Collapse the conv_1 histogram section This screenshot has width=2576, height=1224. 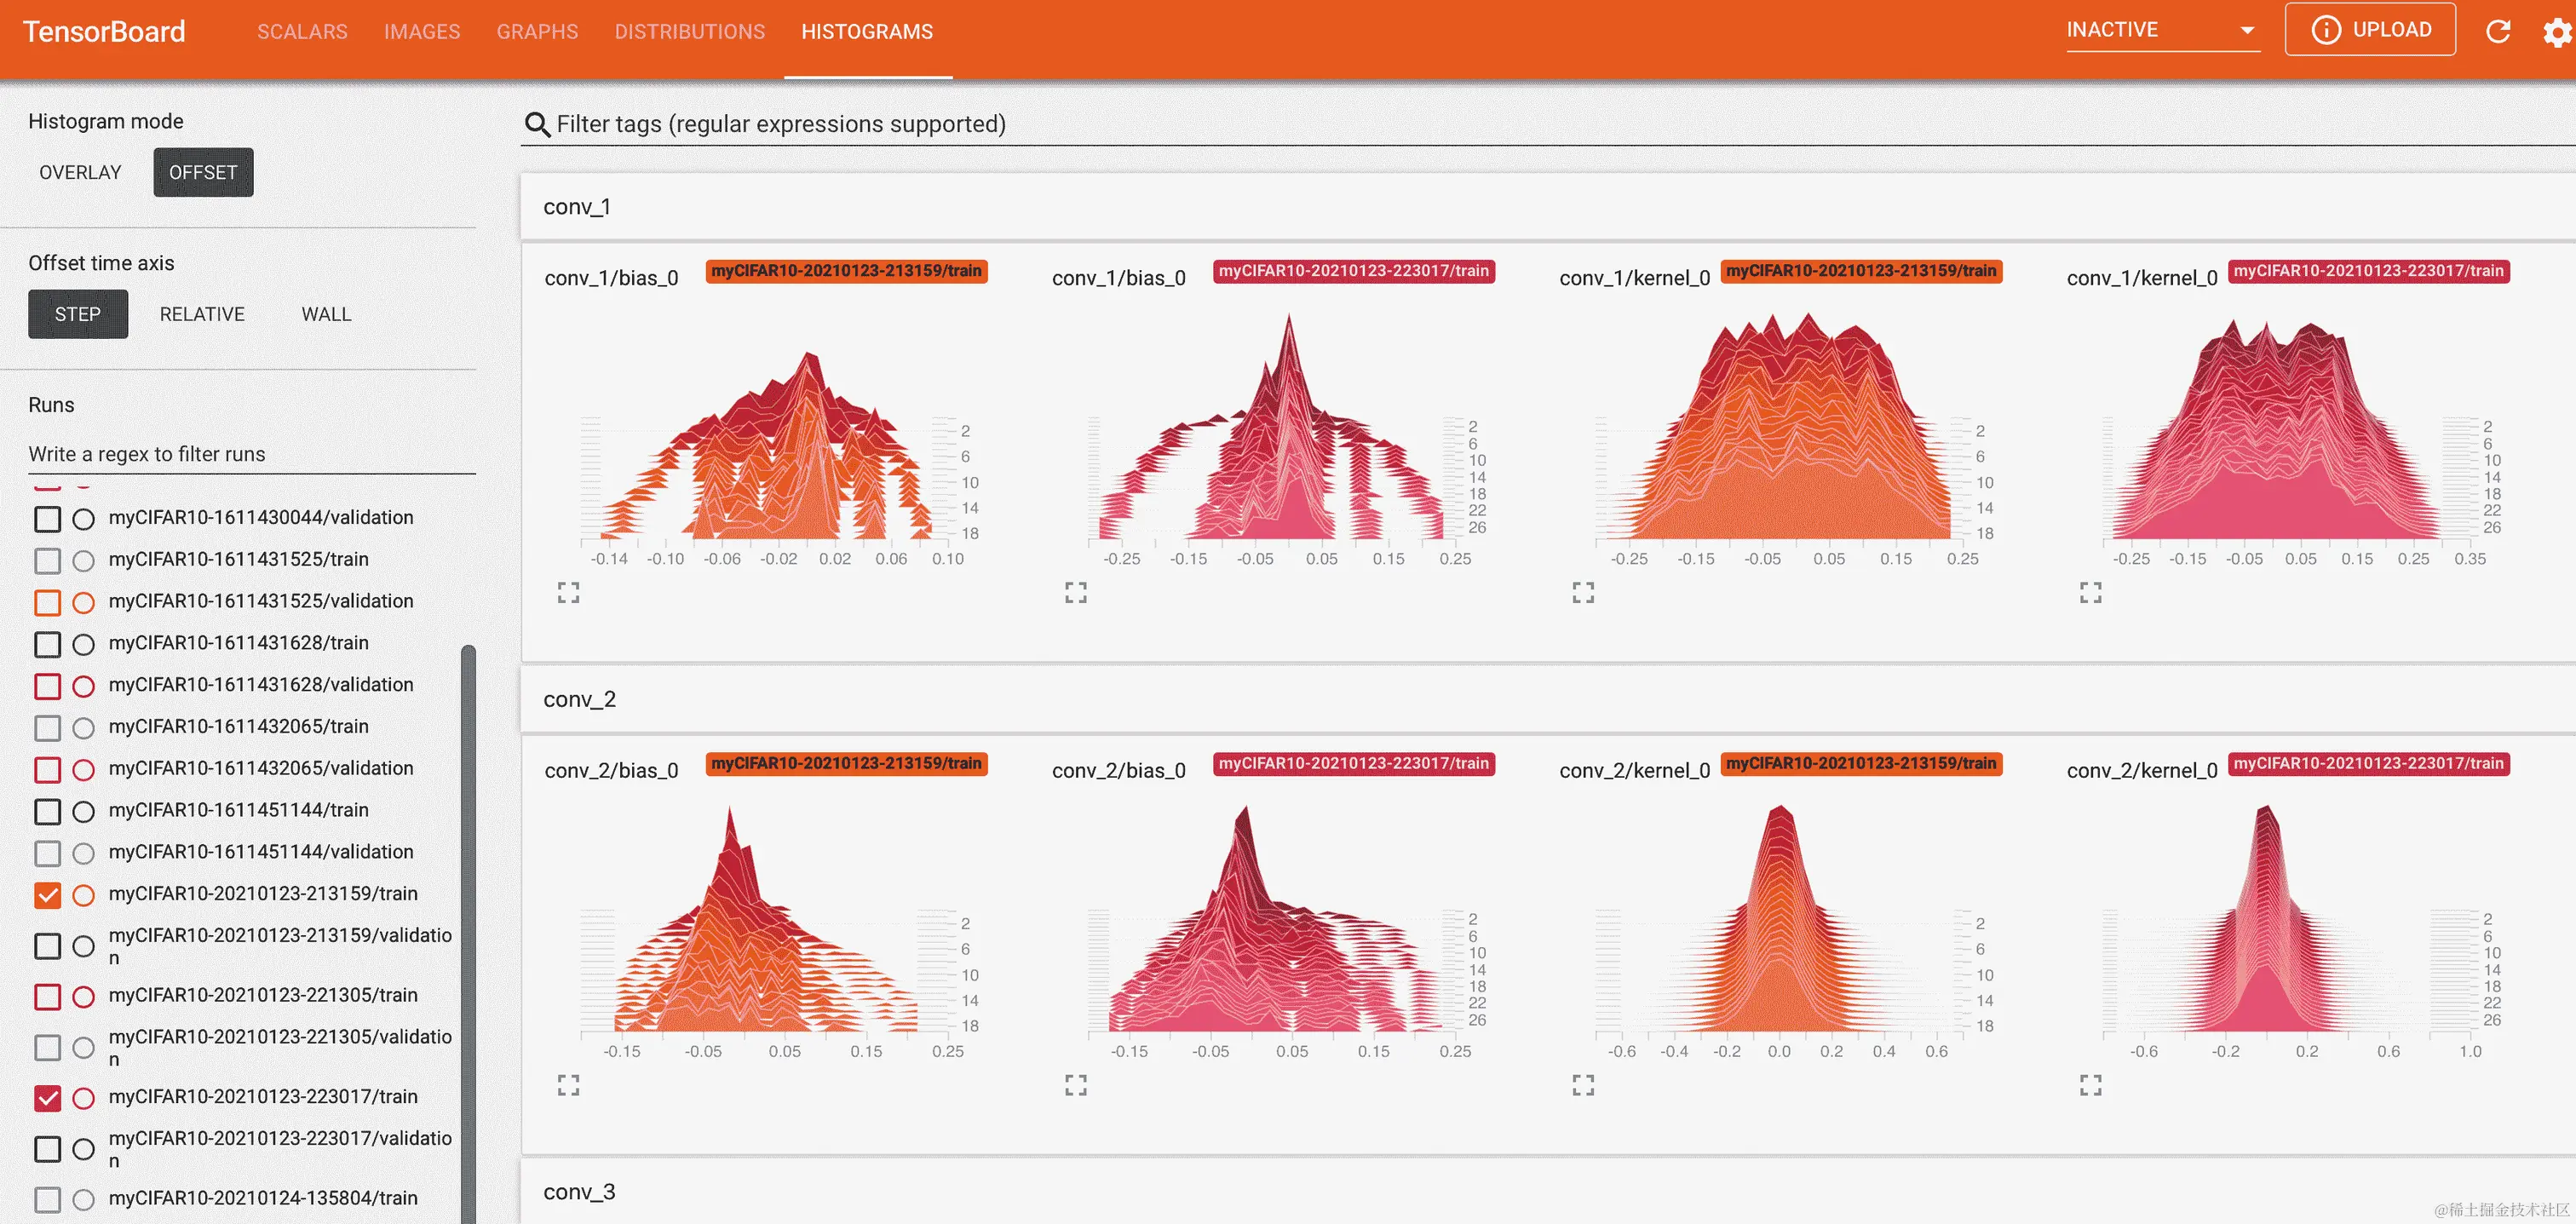(577, 207)
